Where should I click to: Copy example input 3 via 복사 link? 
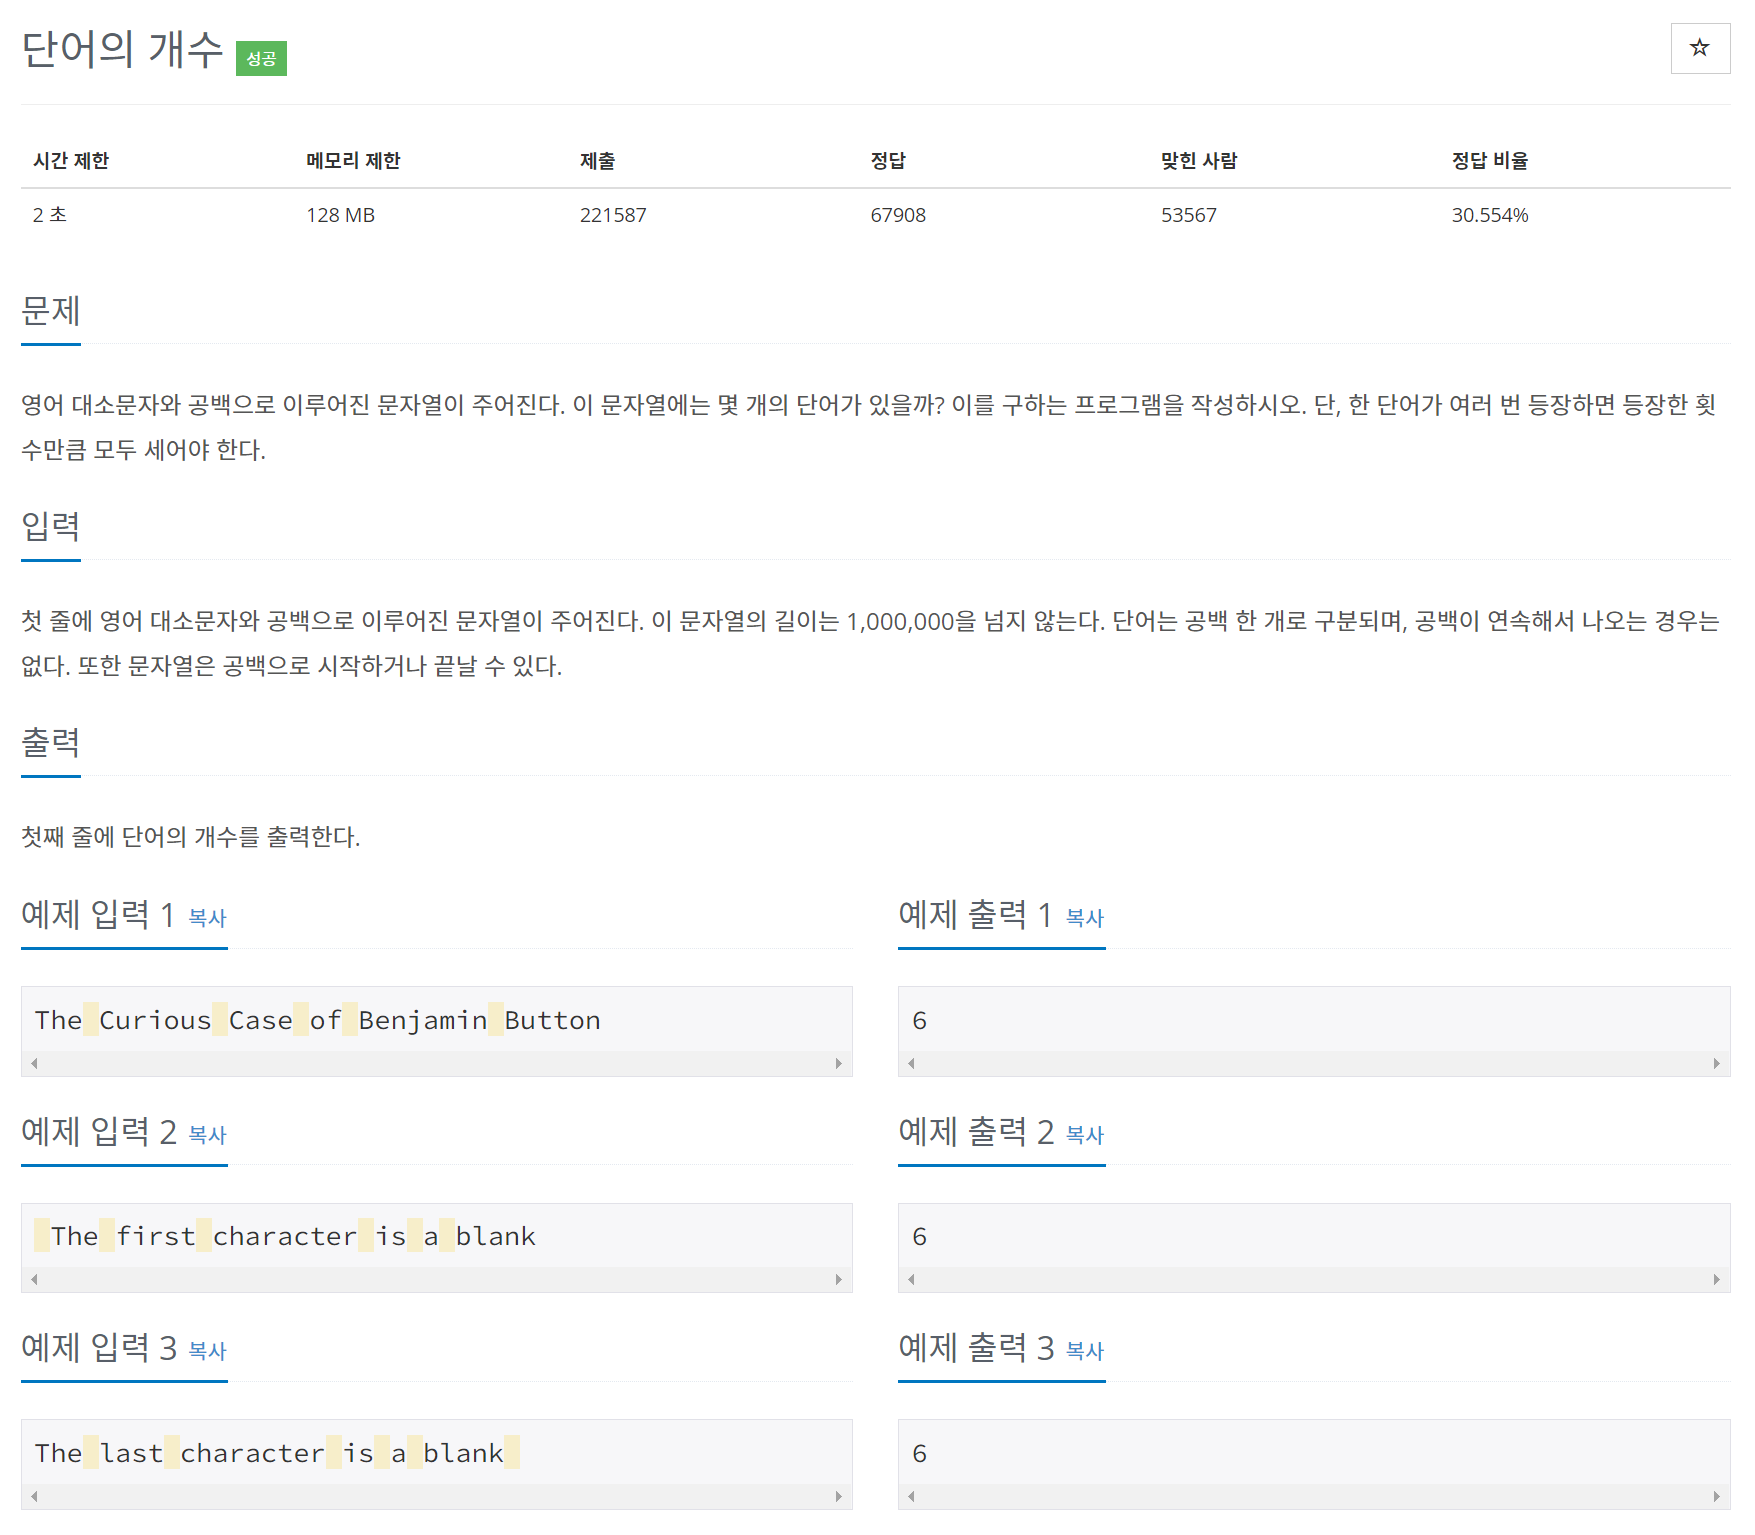click(208, 1350)
